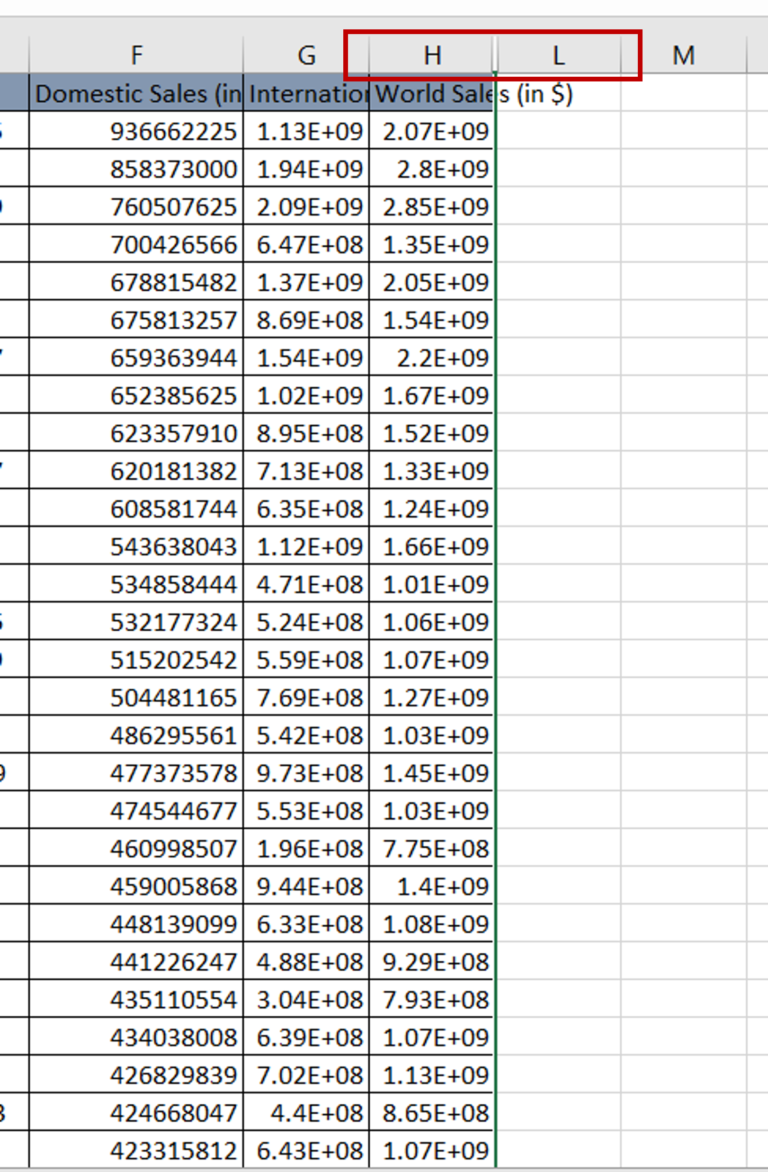
Task: Select column F header
Action: click(136, 55)
